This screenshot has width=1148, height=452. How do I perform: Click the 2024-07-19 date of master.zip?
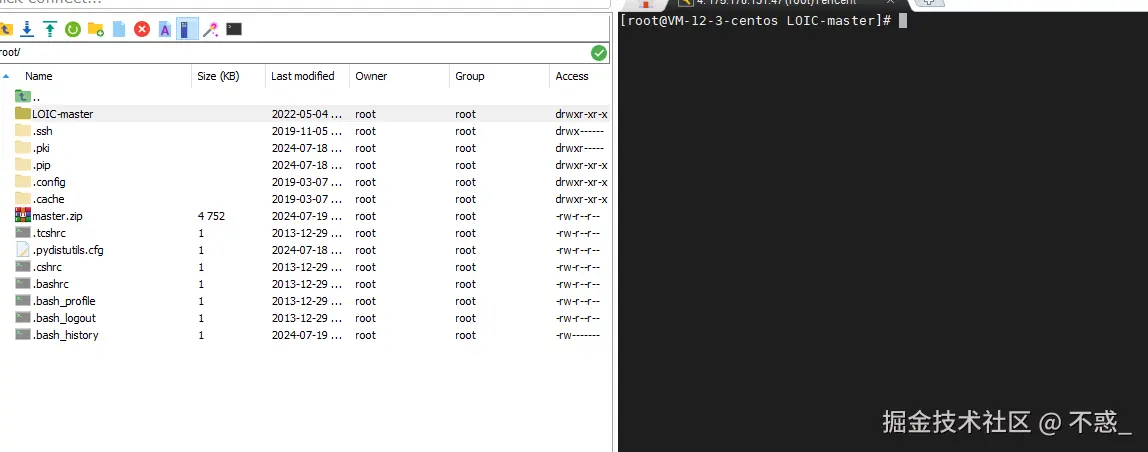click(x=307, y=216)
